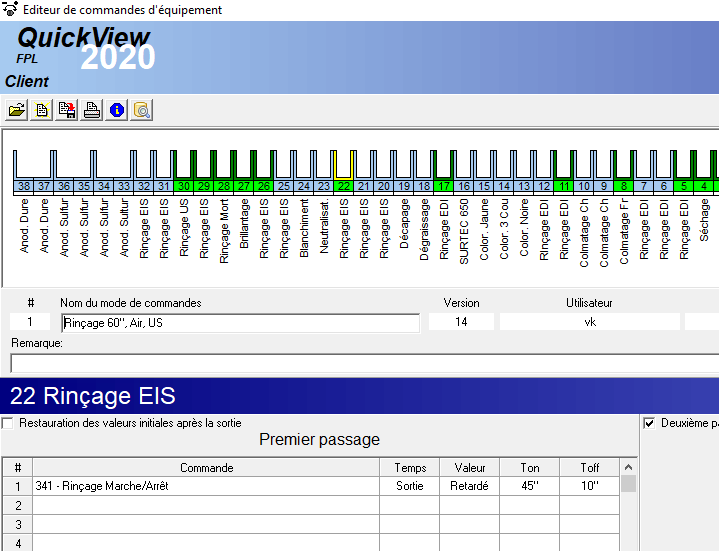719x551 pixels.
Task: Click into the Remarque text field
Action: pyautogui.click(x=365, y=364)
